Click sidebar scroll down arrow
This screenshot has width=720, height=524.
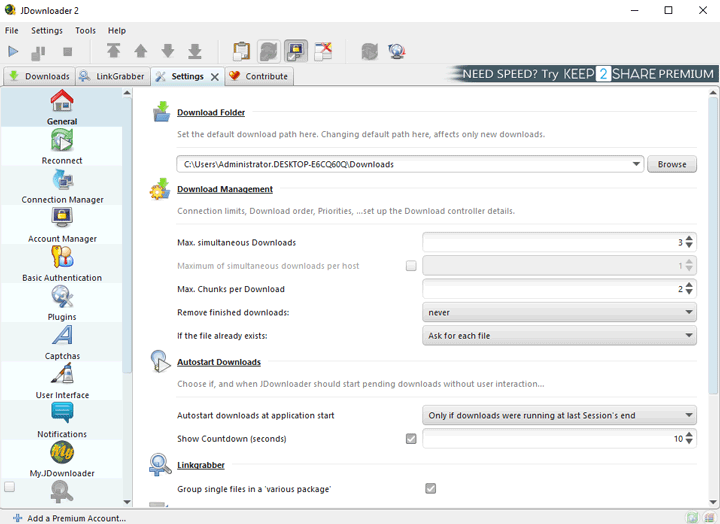pos(127,502)
